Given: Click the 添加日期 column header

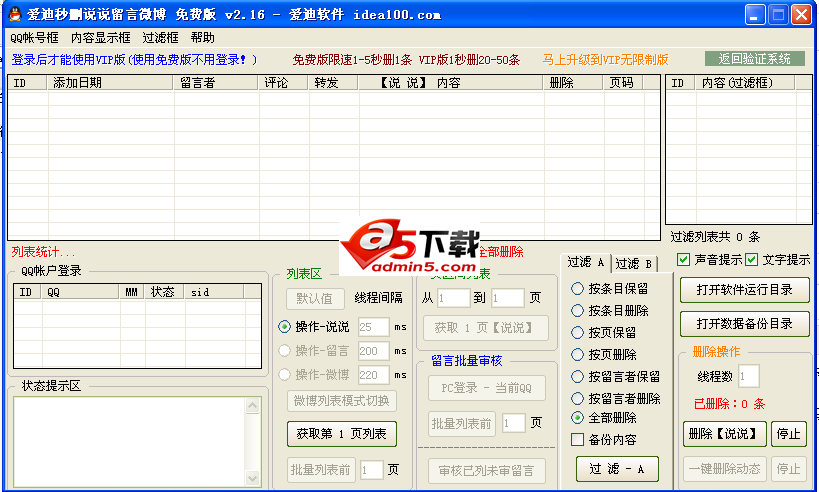Looking at the screenshot, I should [111, 83].
